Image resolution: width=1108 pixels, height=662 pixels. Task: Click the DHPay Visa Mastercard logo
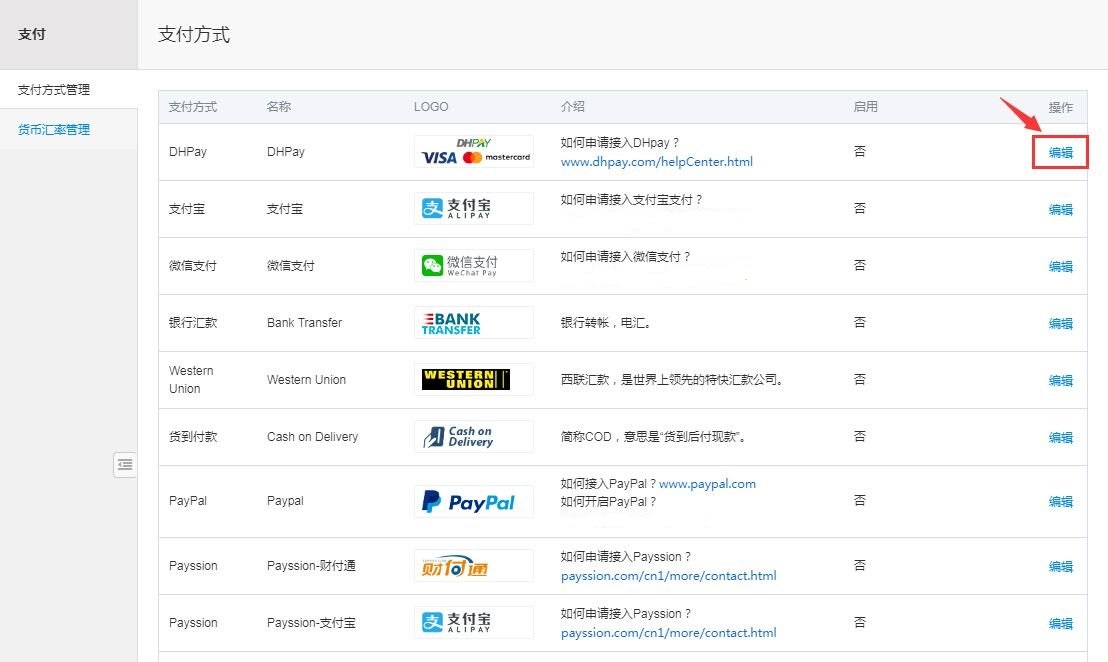click(473, 152)
